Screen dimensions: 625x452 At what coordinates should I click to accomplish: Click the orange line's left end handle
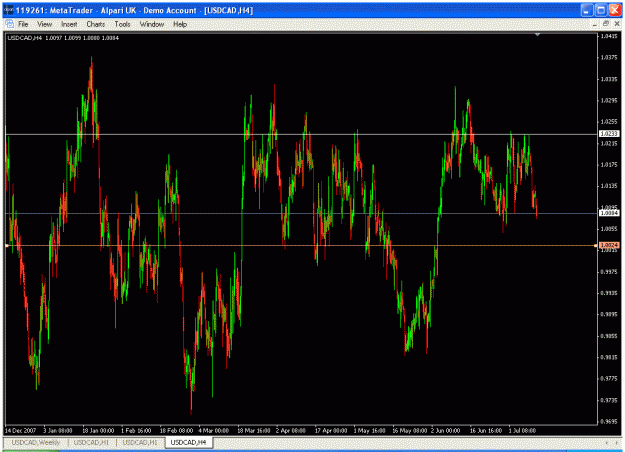[x=7, y=246]
